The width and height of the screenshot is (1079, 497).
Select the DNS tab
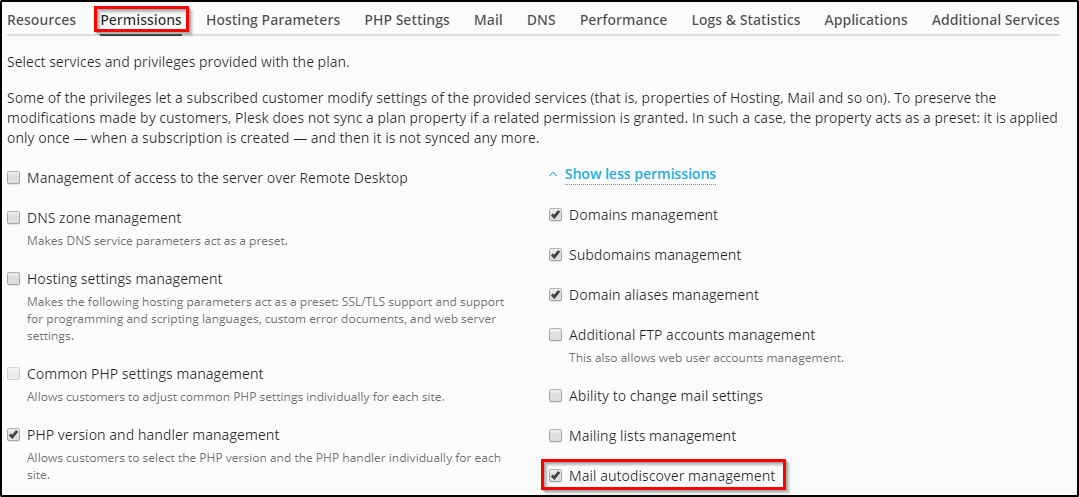541,20
